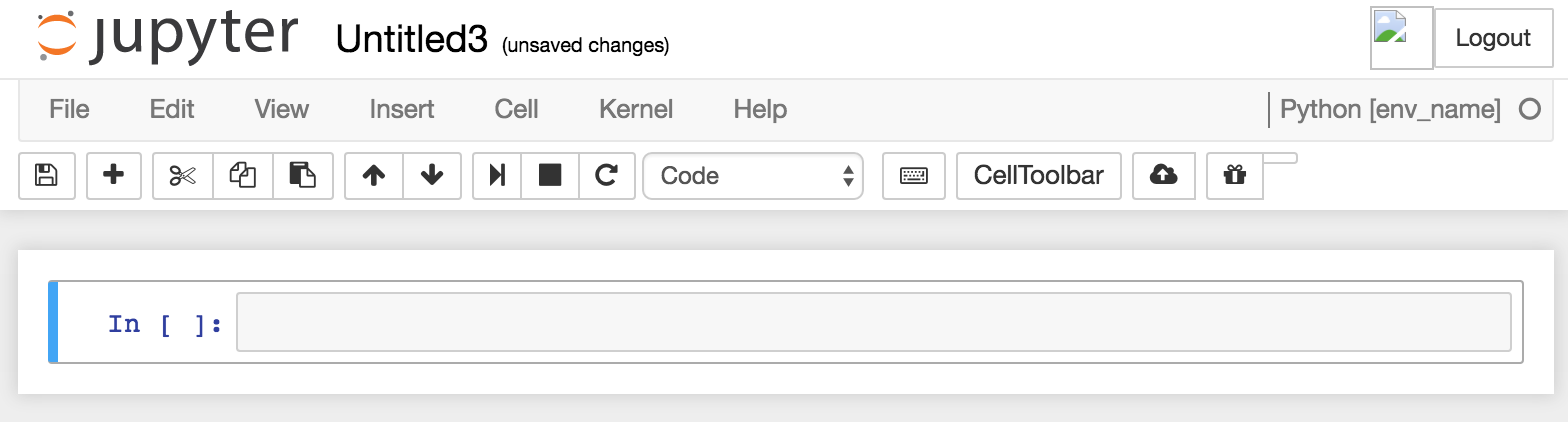
Task: Click inside the empty code cell input
Action: coord(874,322)
